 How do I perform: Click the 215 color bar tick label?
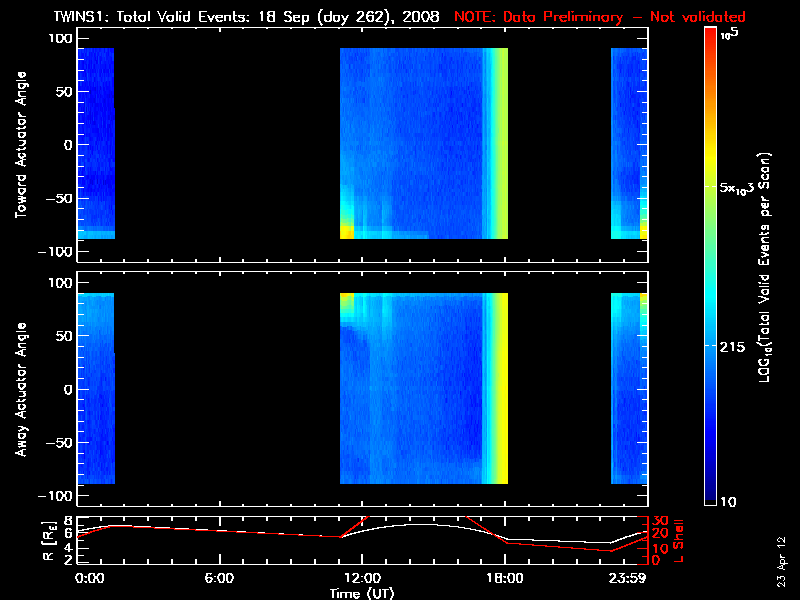736,346
